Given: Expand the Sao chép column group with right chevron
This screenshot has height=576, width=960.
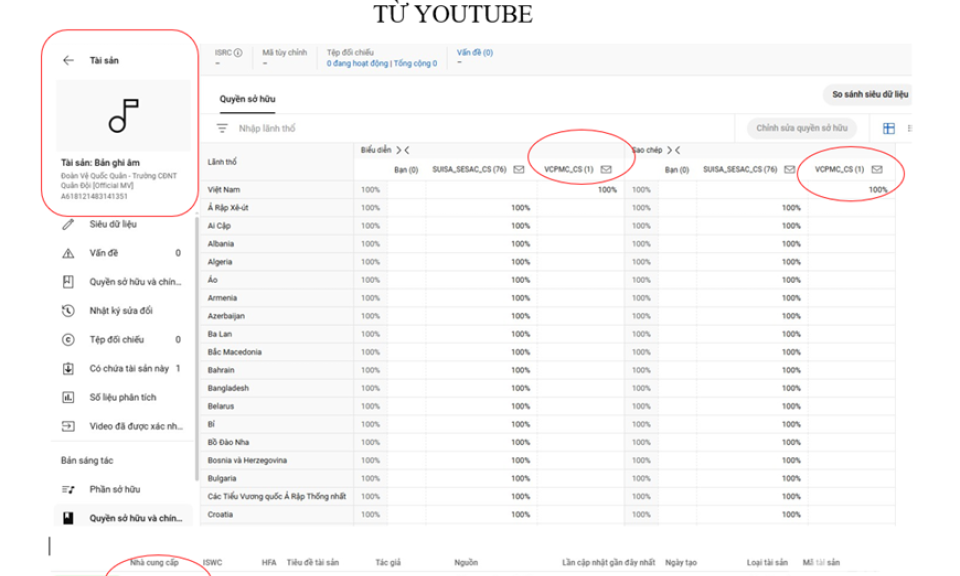Looking at the screenshot, I should [x=669, y=150].
